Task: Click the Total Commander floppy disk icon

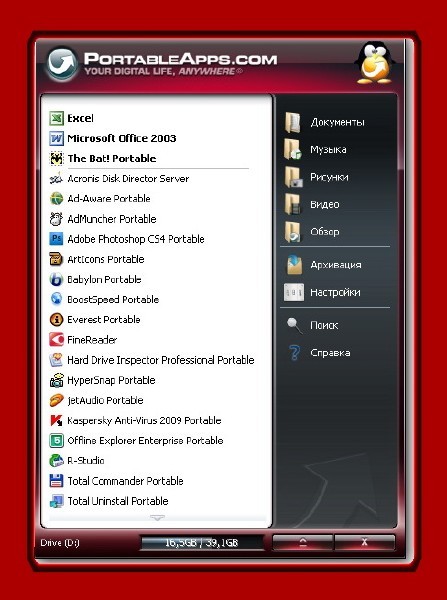Action: (x=56, y=481)
